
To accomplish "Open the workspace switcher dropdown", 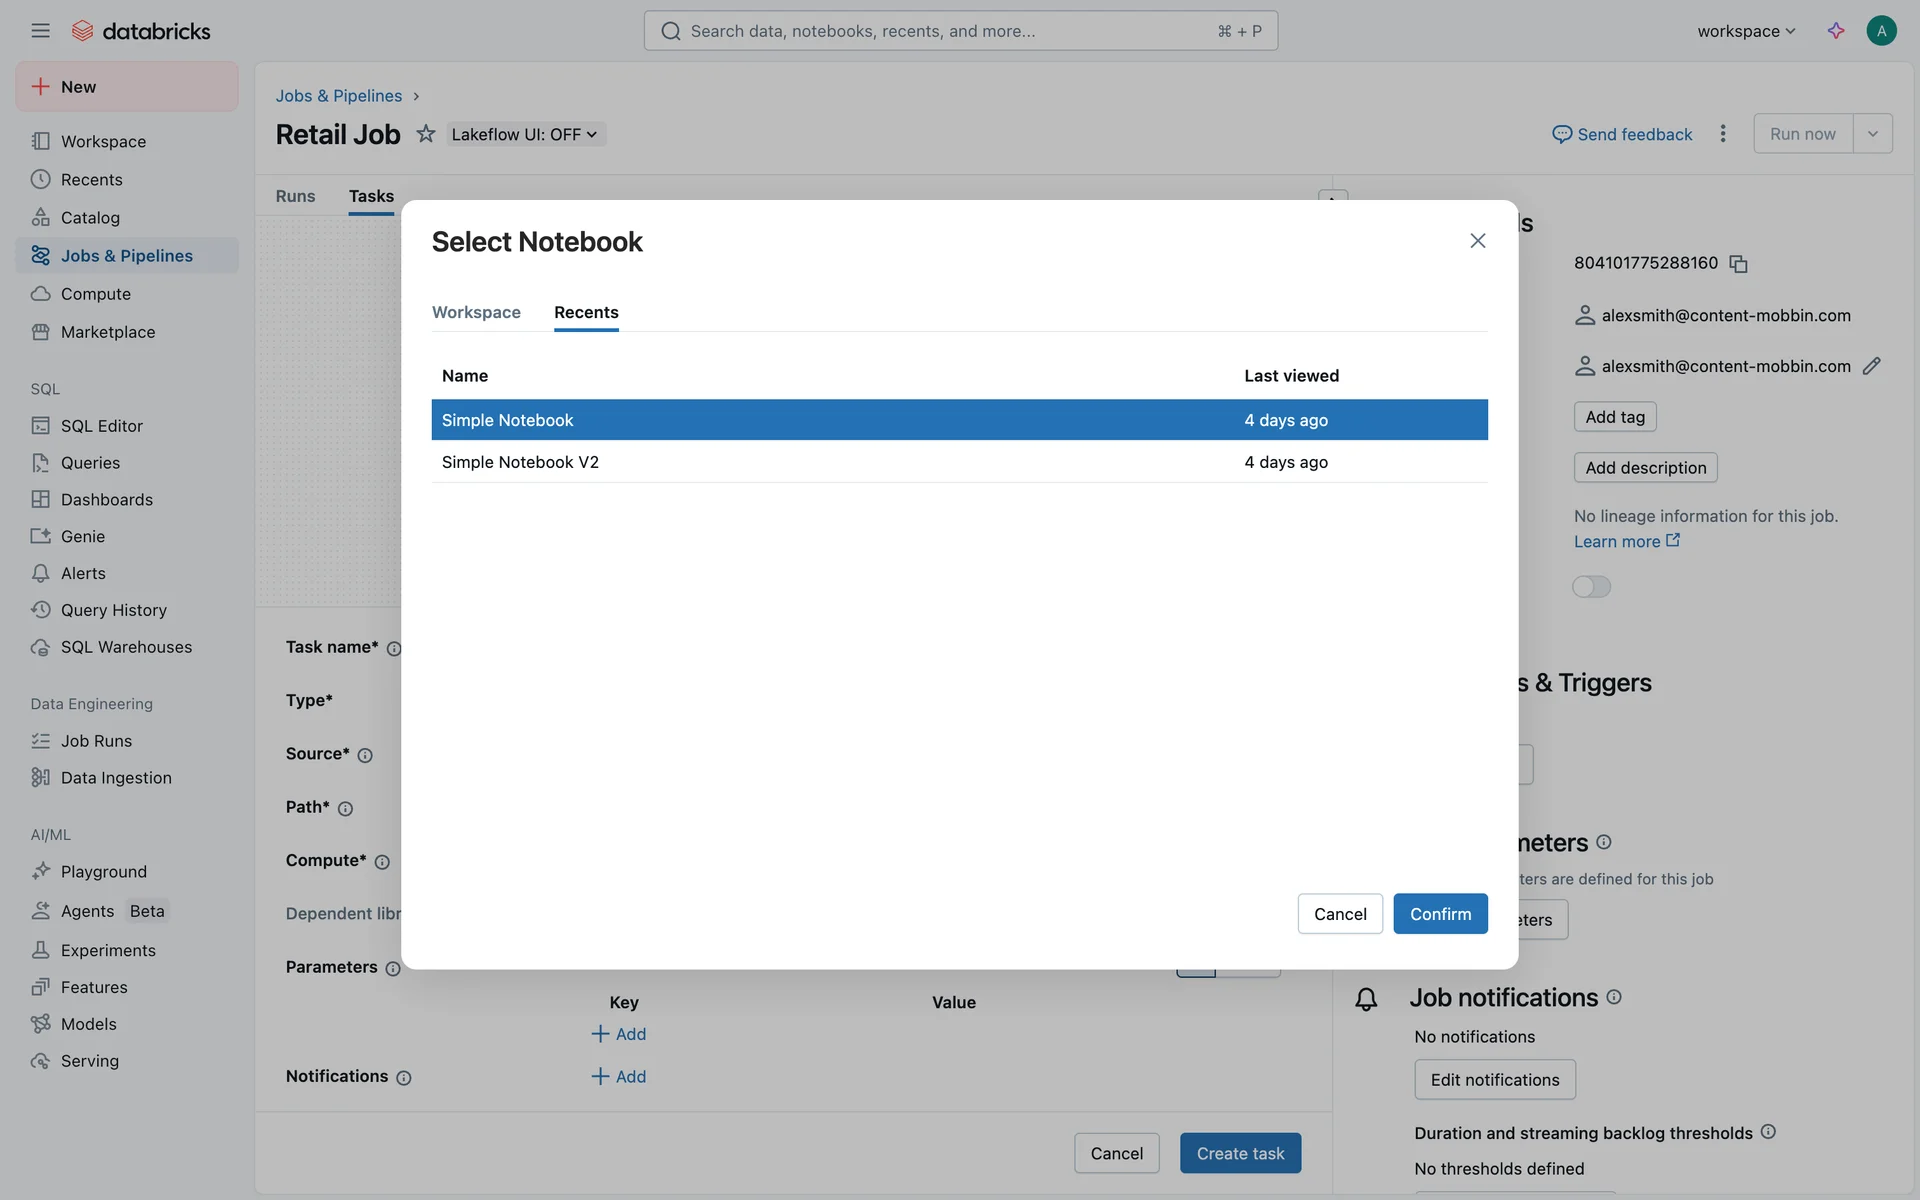I will click(1745, 31).
